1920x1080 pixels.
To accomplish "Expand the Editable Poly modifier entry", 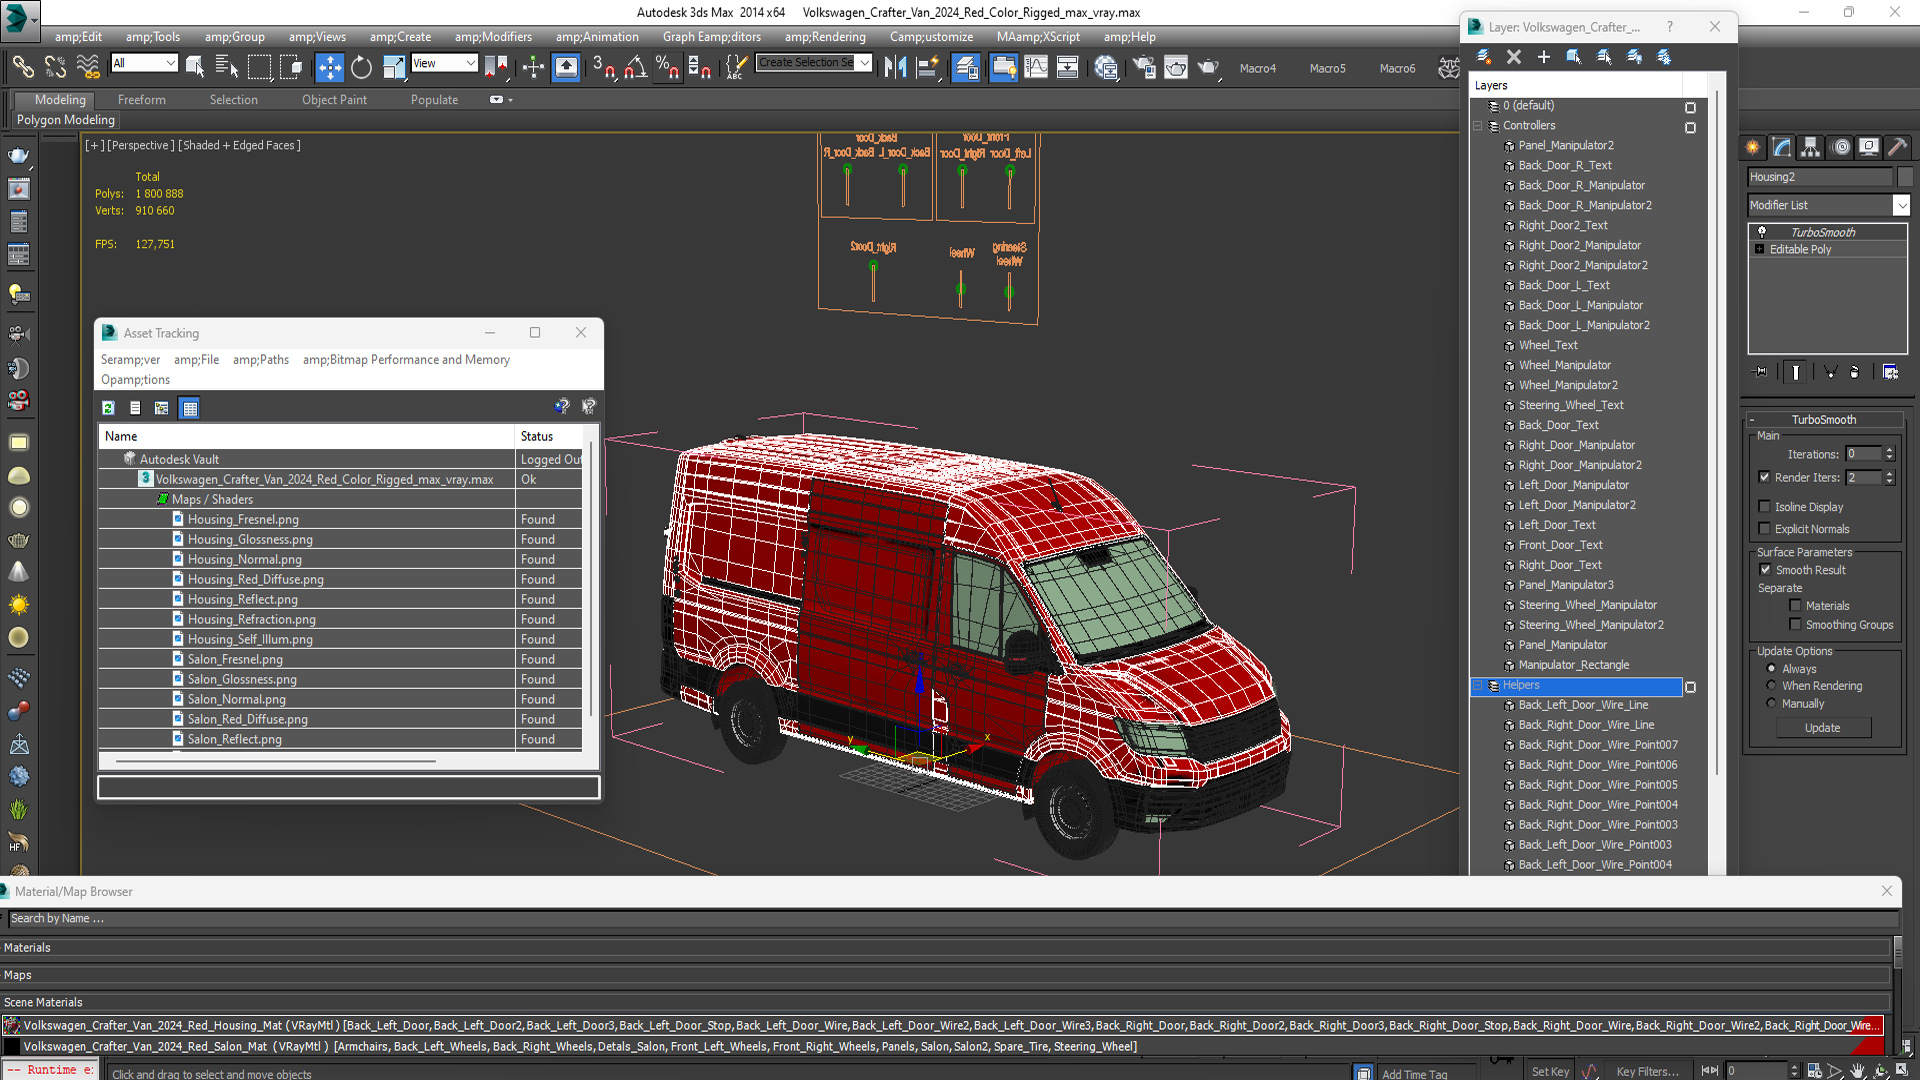I will [x=1759, y=249].
